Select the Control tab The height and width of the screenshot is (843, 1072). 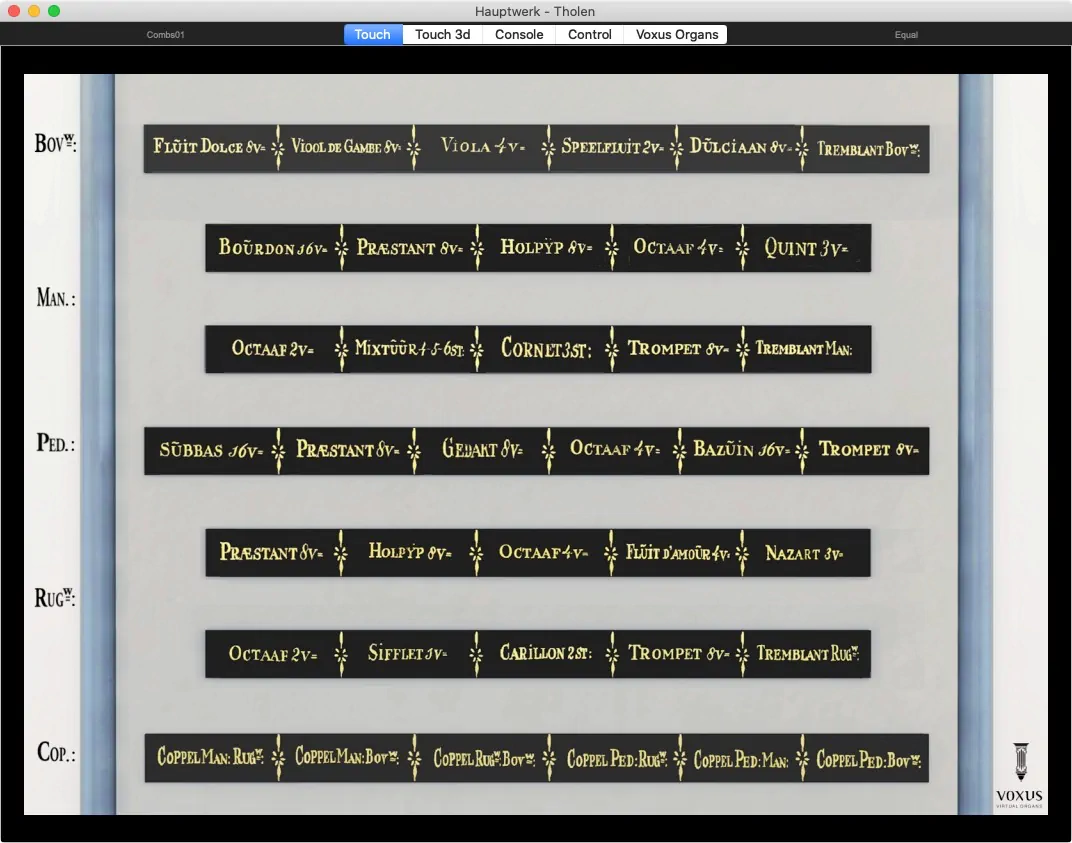pos(589,34)
